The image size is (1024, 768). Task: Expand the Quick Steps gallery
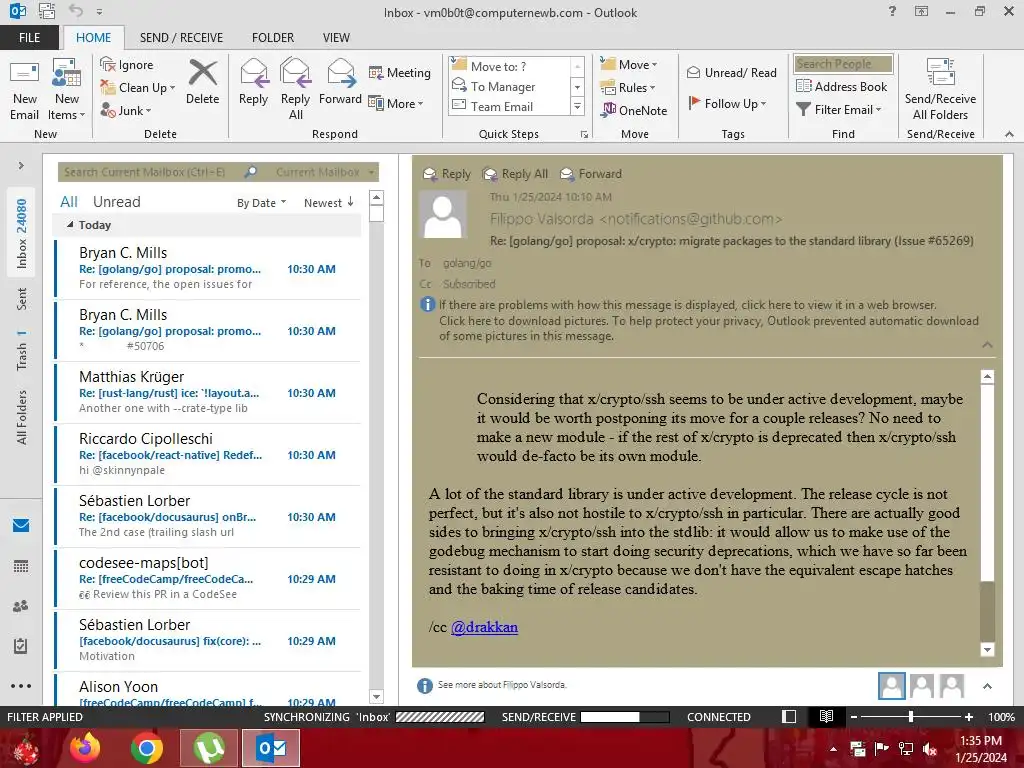[577, 106]
